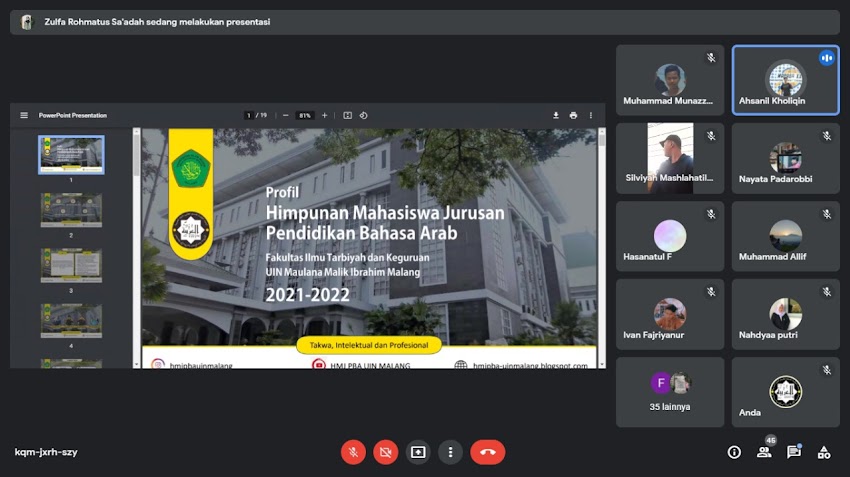The width and height of the screenshot is (850, 477).
Task: Click the slide title Himpunan Mahasiswa Jurusan
Action: click(385, 213)
